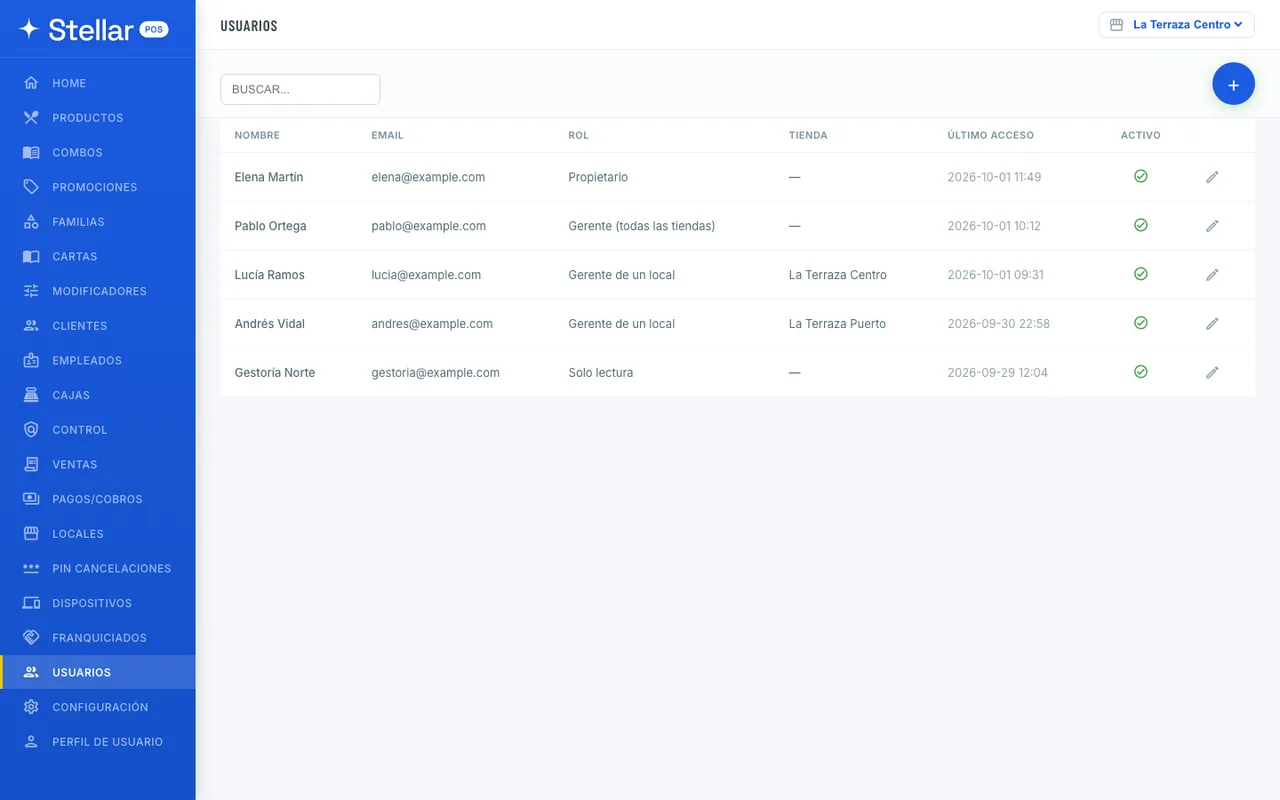1280x800 pixels.
Task: Click the Promociones tag icon
Action: point(31,187)
